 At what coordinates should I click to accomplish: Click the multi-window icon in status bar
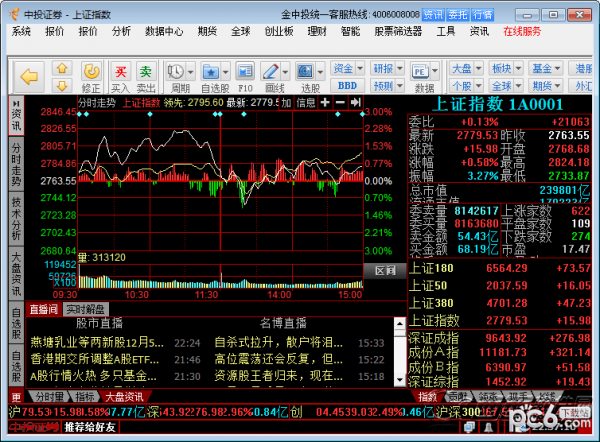click(x=469, y=427)
